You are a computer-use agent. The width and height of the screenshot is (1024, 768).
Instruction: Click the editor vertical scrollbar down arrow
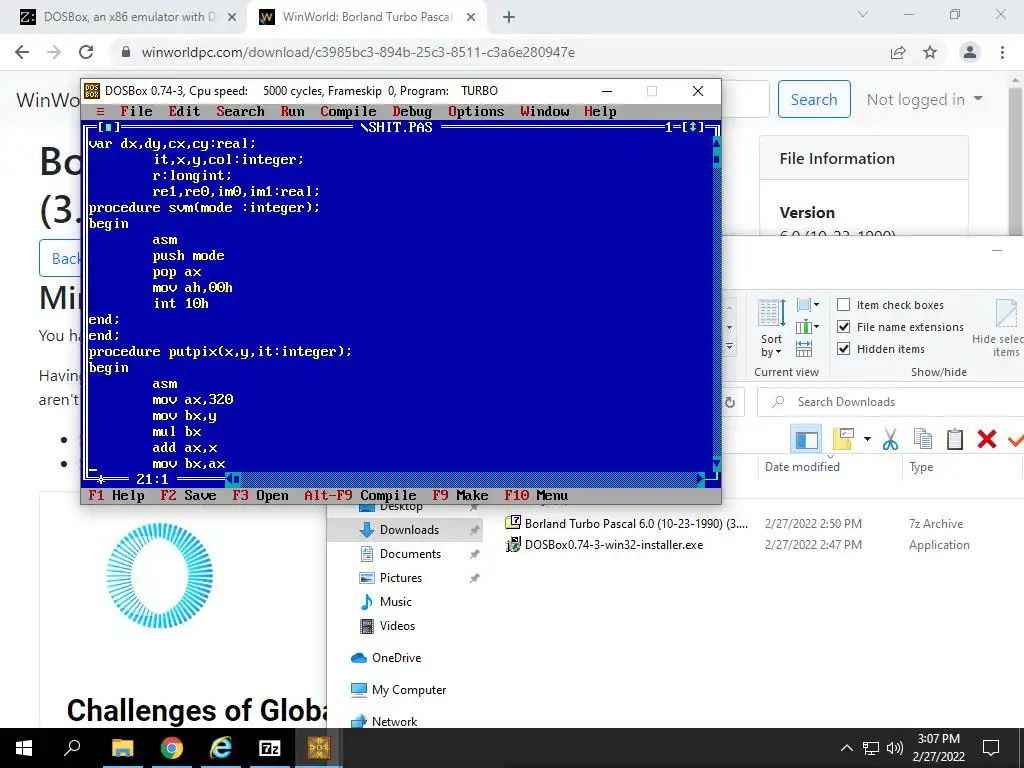tap(716, 464)
